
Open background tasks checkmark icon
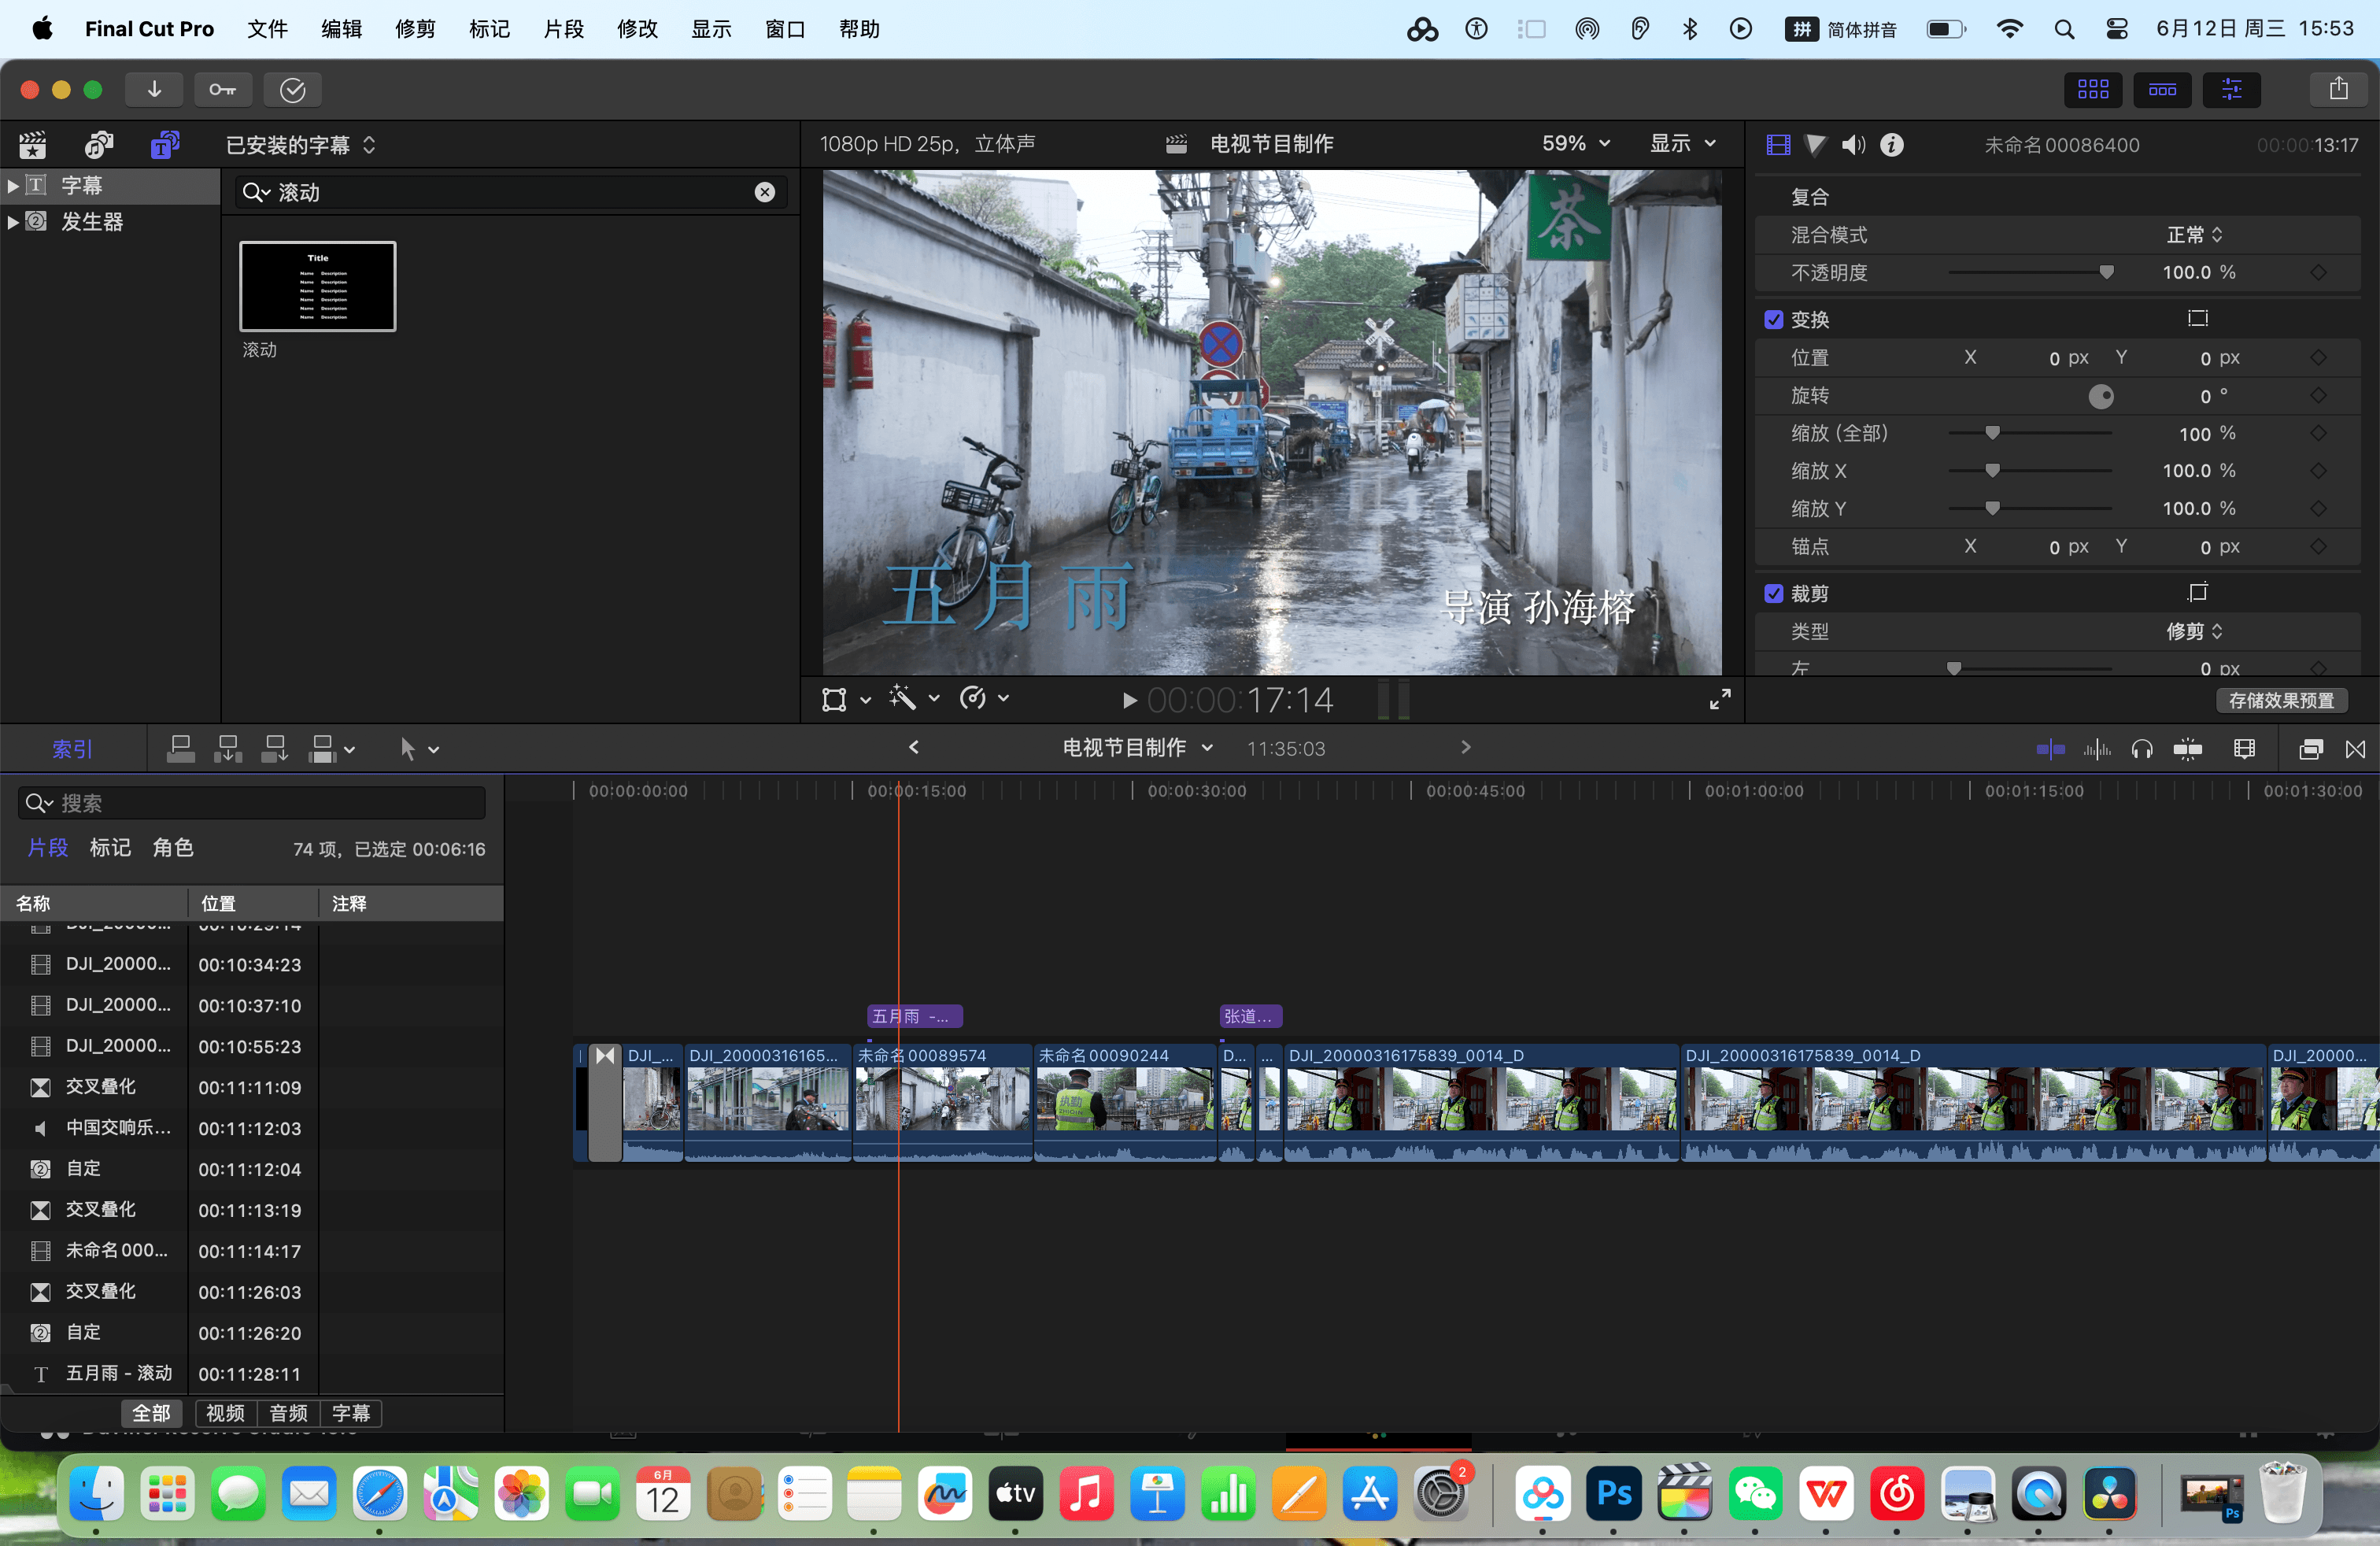[292, 90]
